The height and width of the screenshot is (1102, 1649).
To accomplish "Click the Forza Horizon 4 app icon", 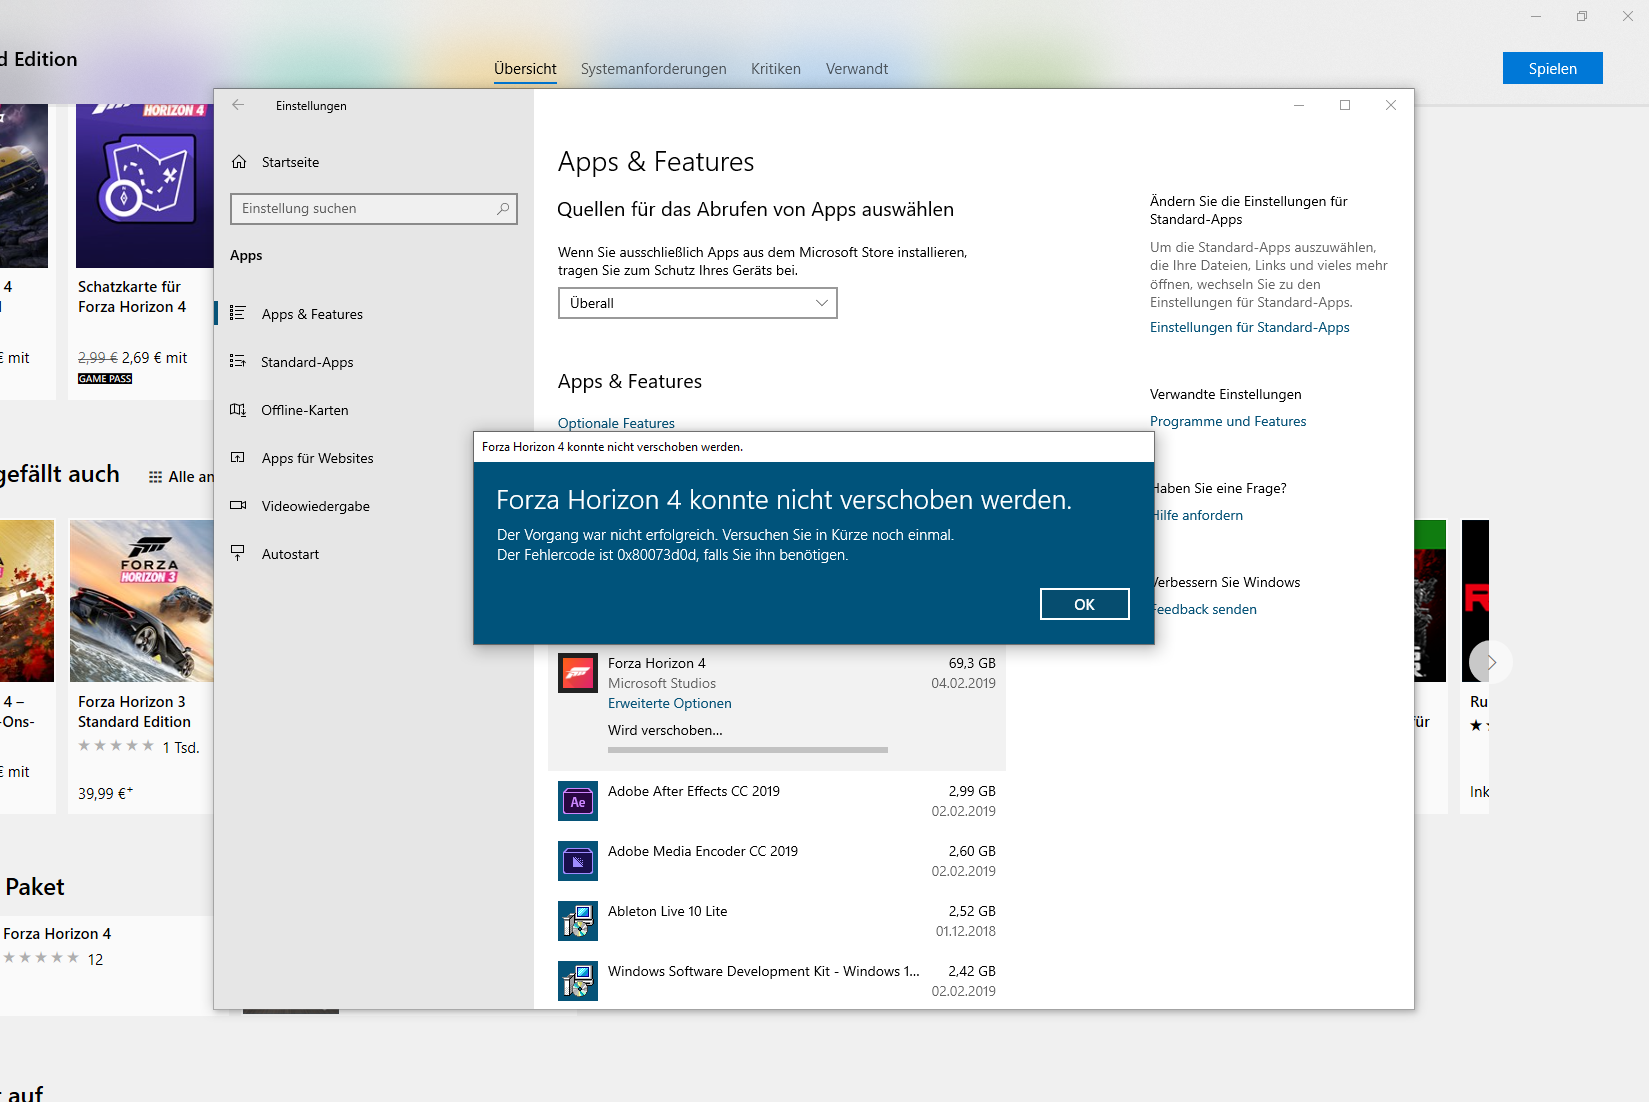I will tap(578, 673).
